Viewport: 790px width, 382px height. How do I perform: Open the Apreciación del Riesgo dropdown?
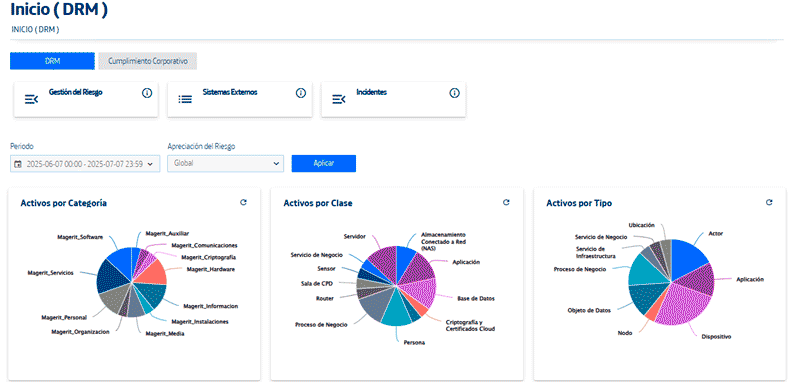click(226, 163)
